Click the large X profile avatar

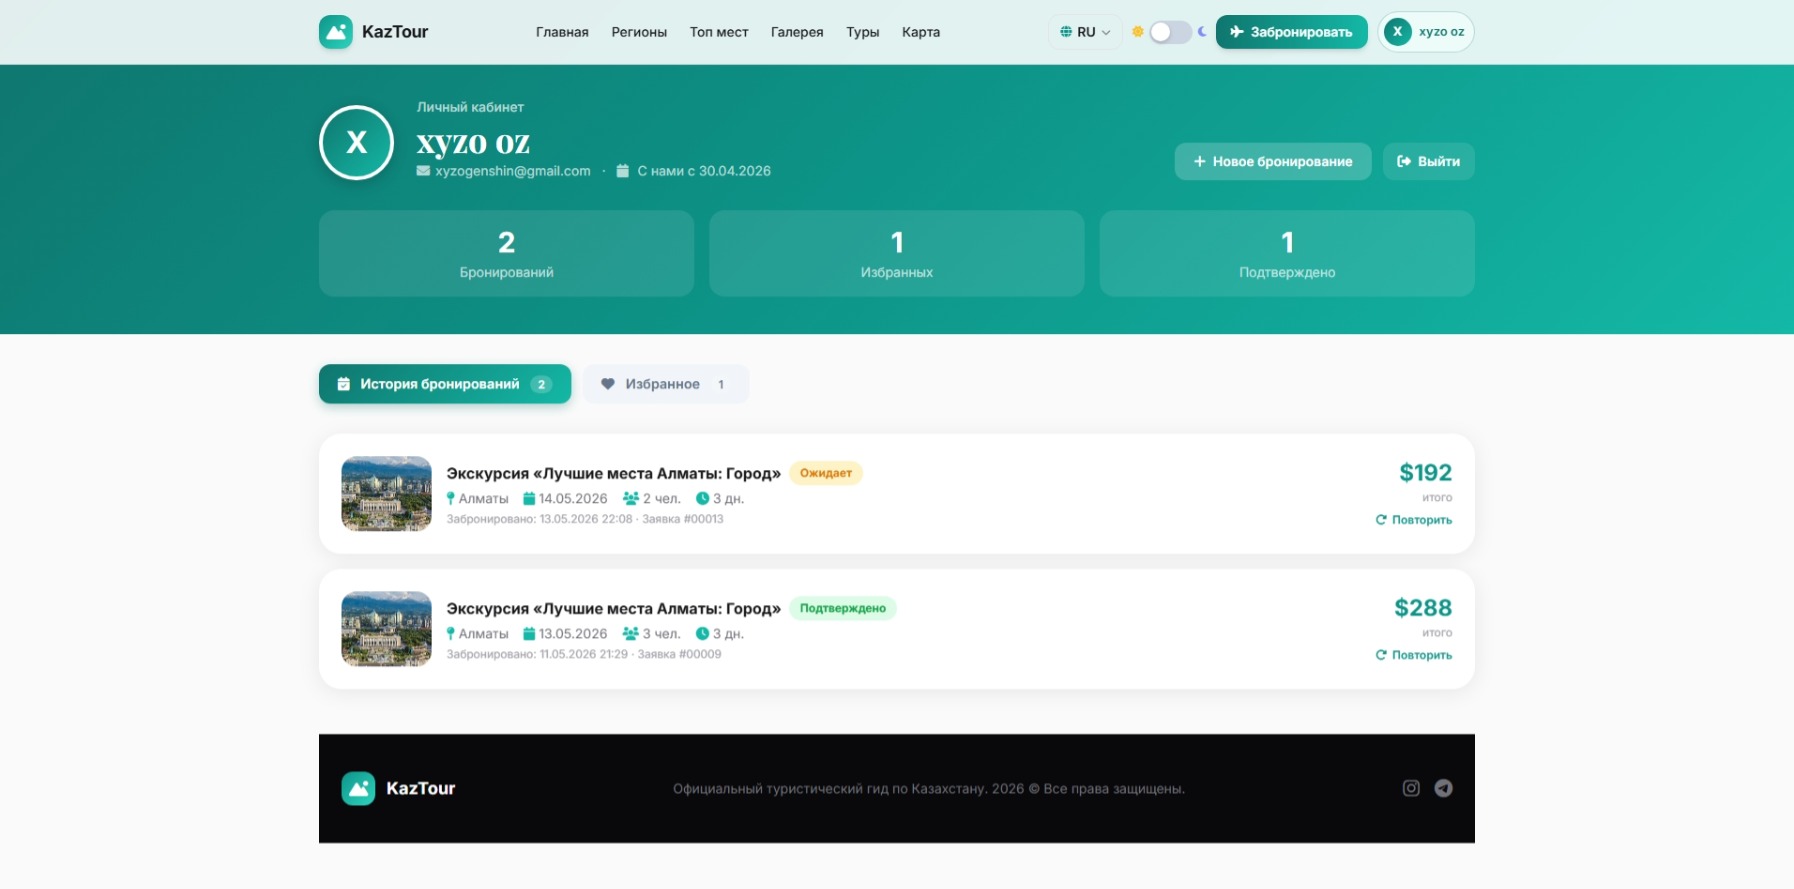pos(356,143)
